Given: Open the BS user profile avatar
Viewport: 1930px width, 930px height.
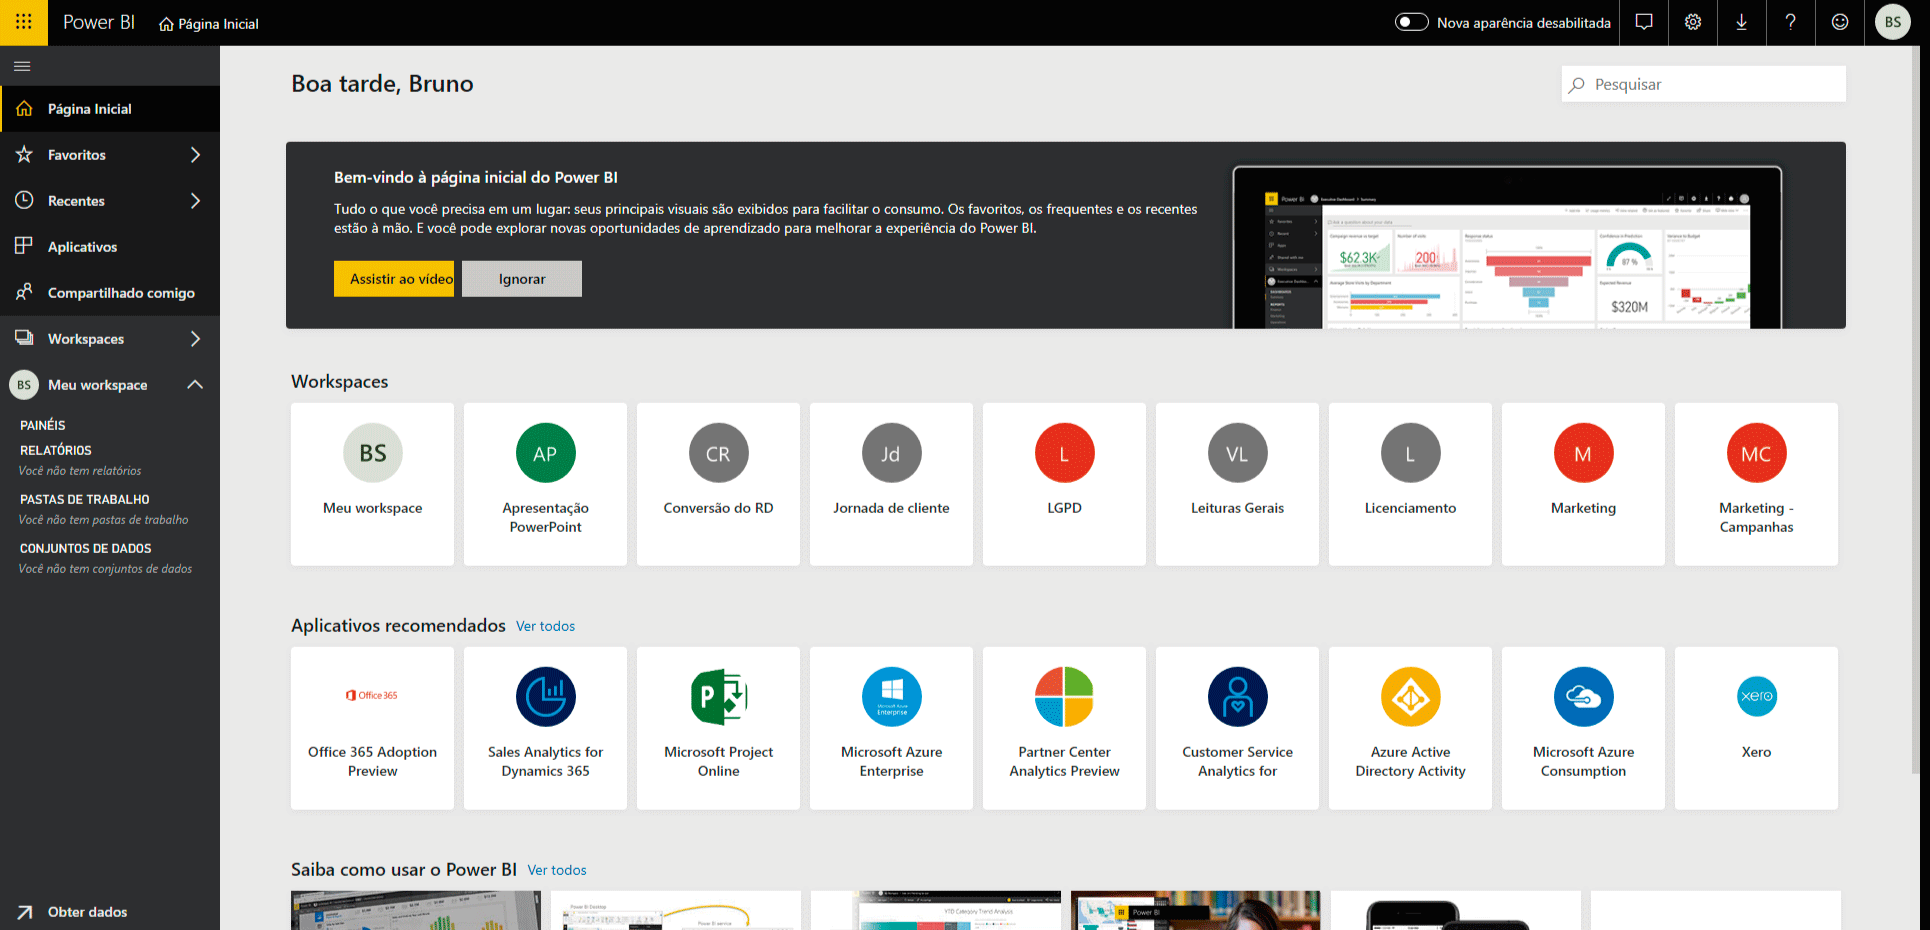Looking at the screenshot, I should pyautogui.click(x=1893, y=22).
